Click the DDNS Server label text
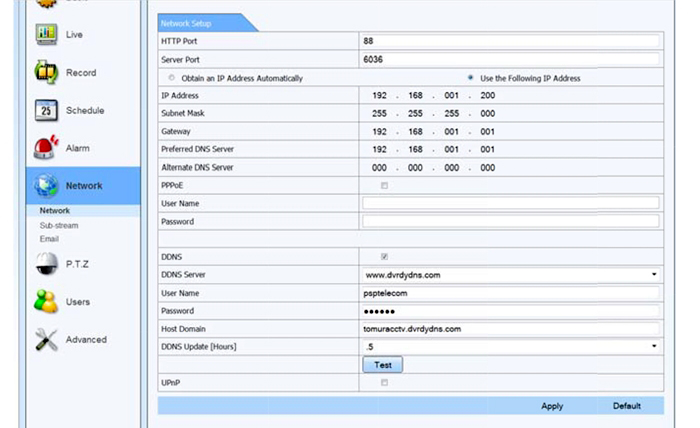The image size is (700, 428). (x=183, y=275)
